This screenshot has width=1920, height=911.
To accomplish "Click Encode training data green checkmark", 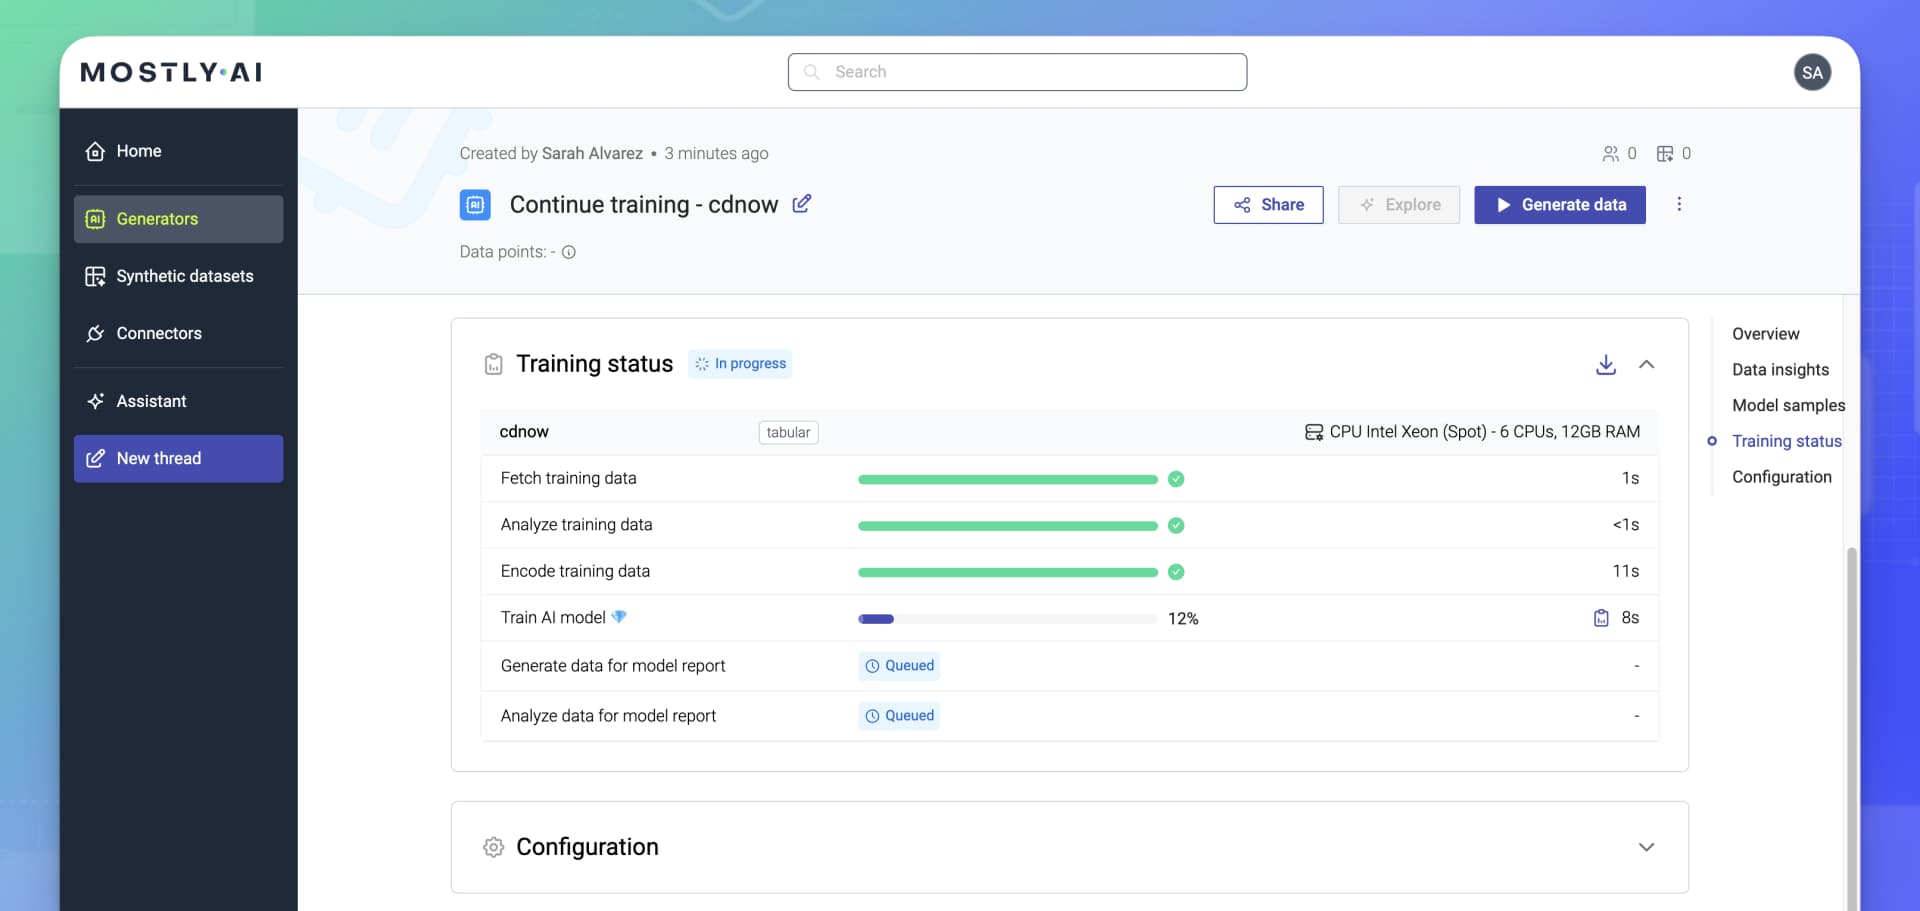I will point(1176,572).
